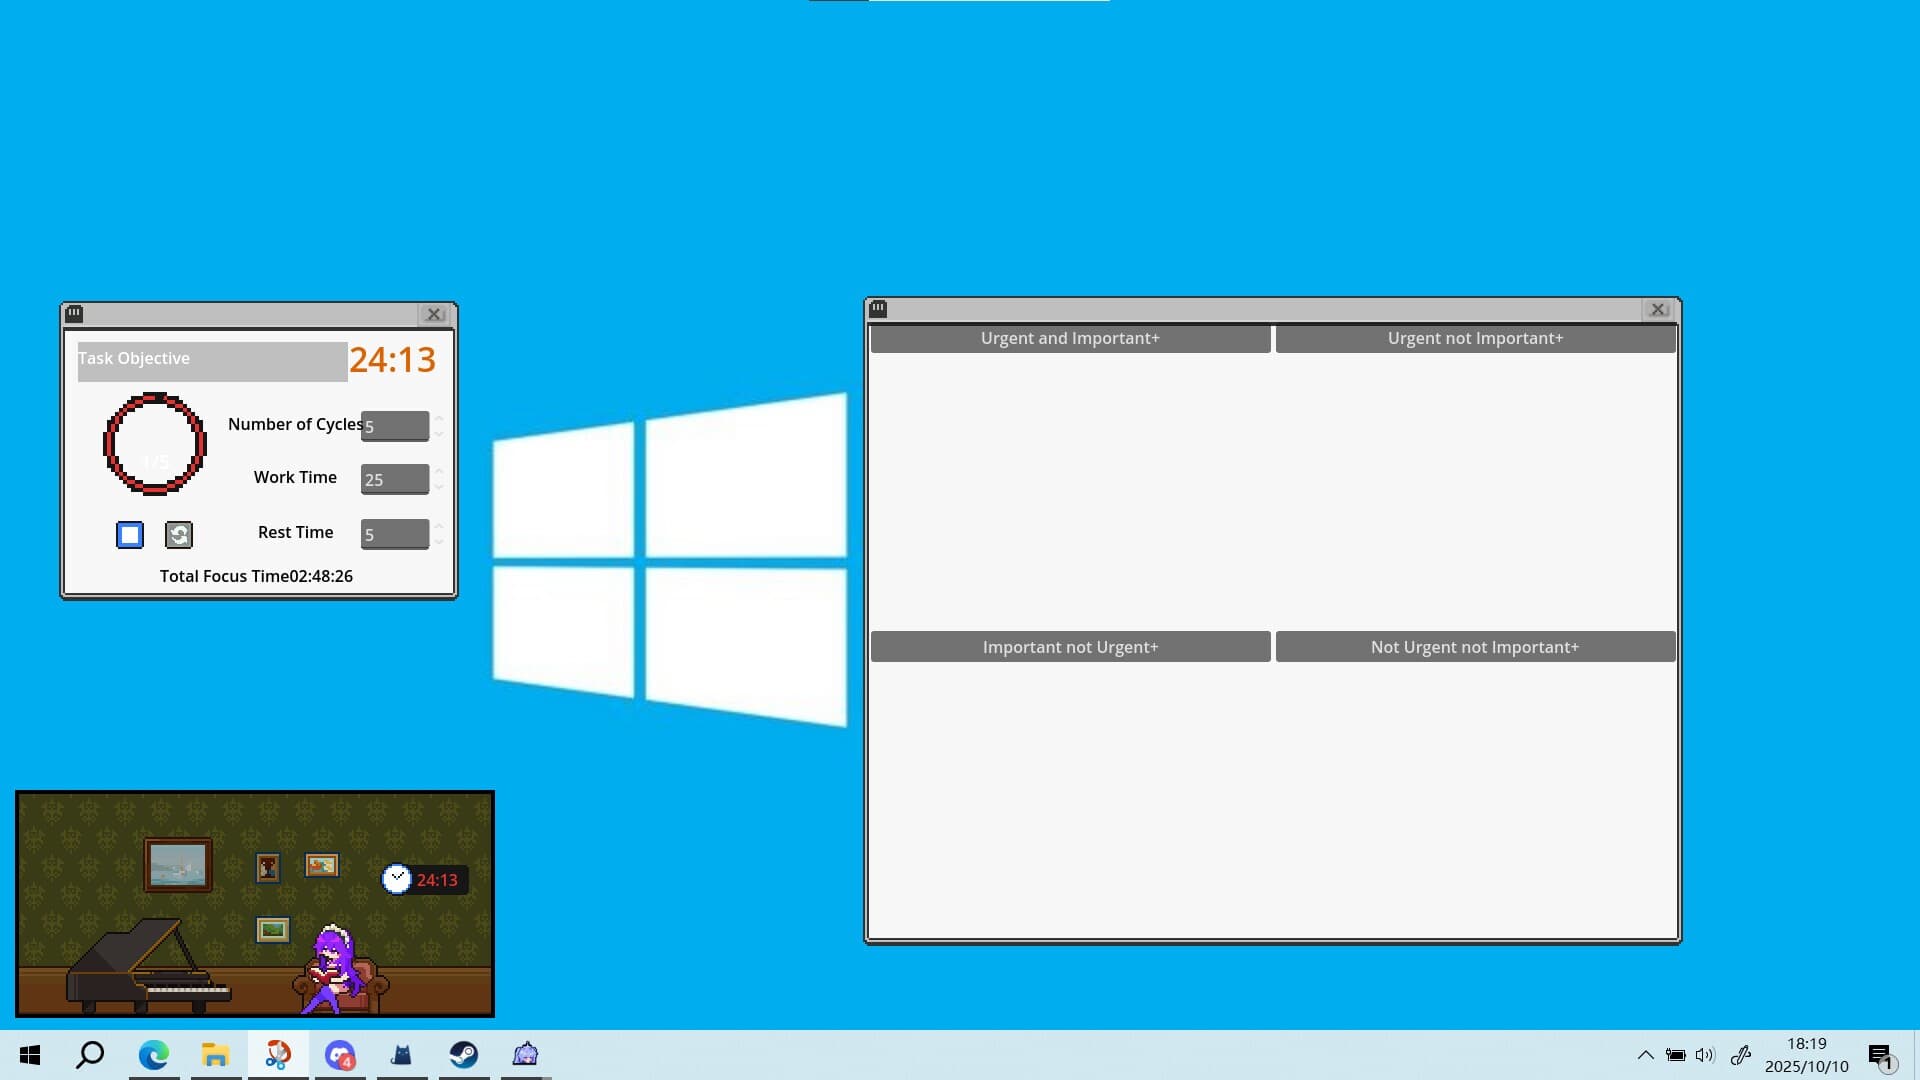
Task: Increase the Number of Cycles value
Action: 439,418
